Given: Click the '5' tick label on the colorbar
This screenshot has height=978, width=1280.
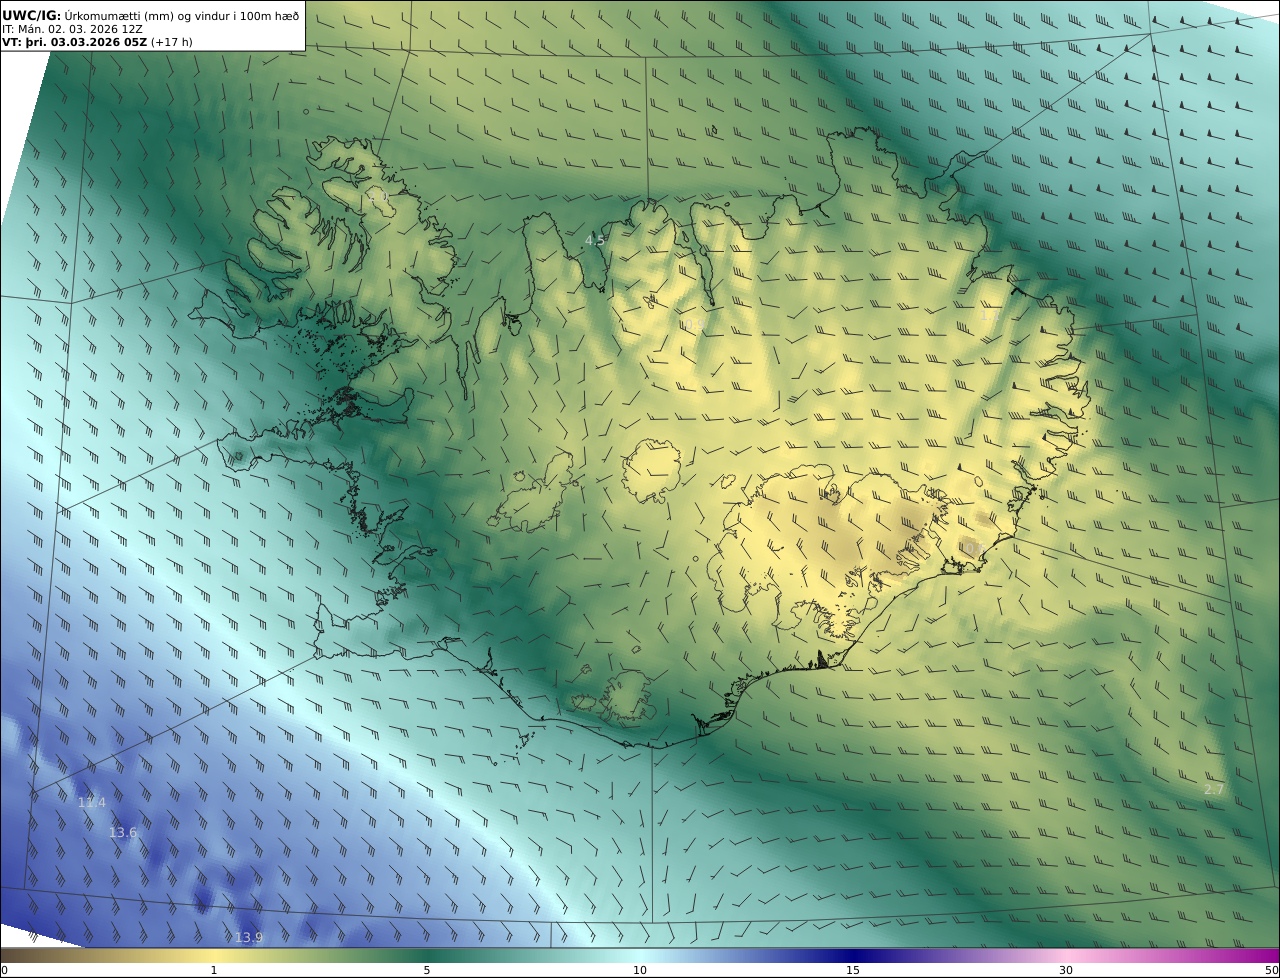Looking at the screenshot, I should point(427,970).
